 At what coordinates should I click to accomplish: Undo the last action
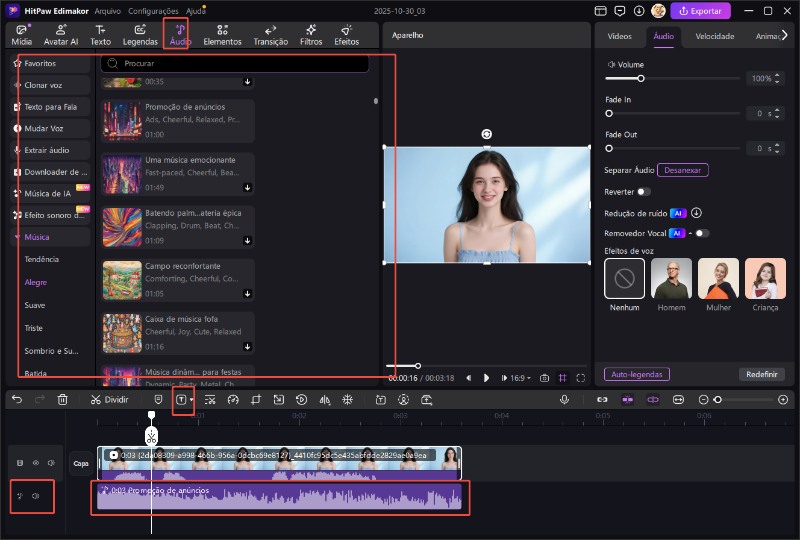17,400
